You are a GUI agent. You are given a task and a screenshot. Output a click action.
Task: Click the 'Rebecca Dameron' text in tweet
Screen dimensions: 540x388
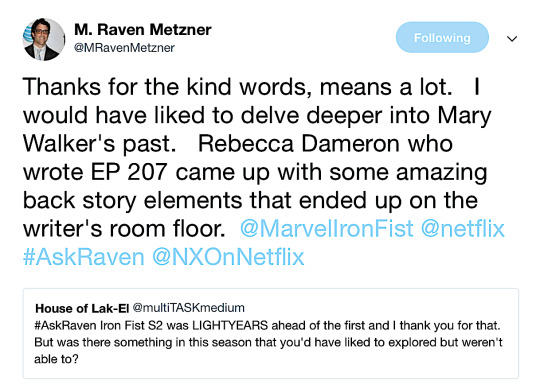[299, 144]
